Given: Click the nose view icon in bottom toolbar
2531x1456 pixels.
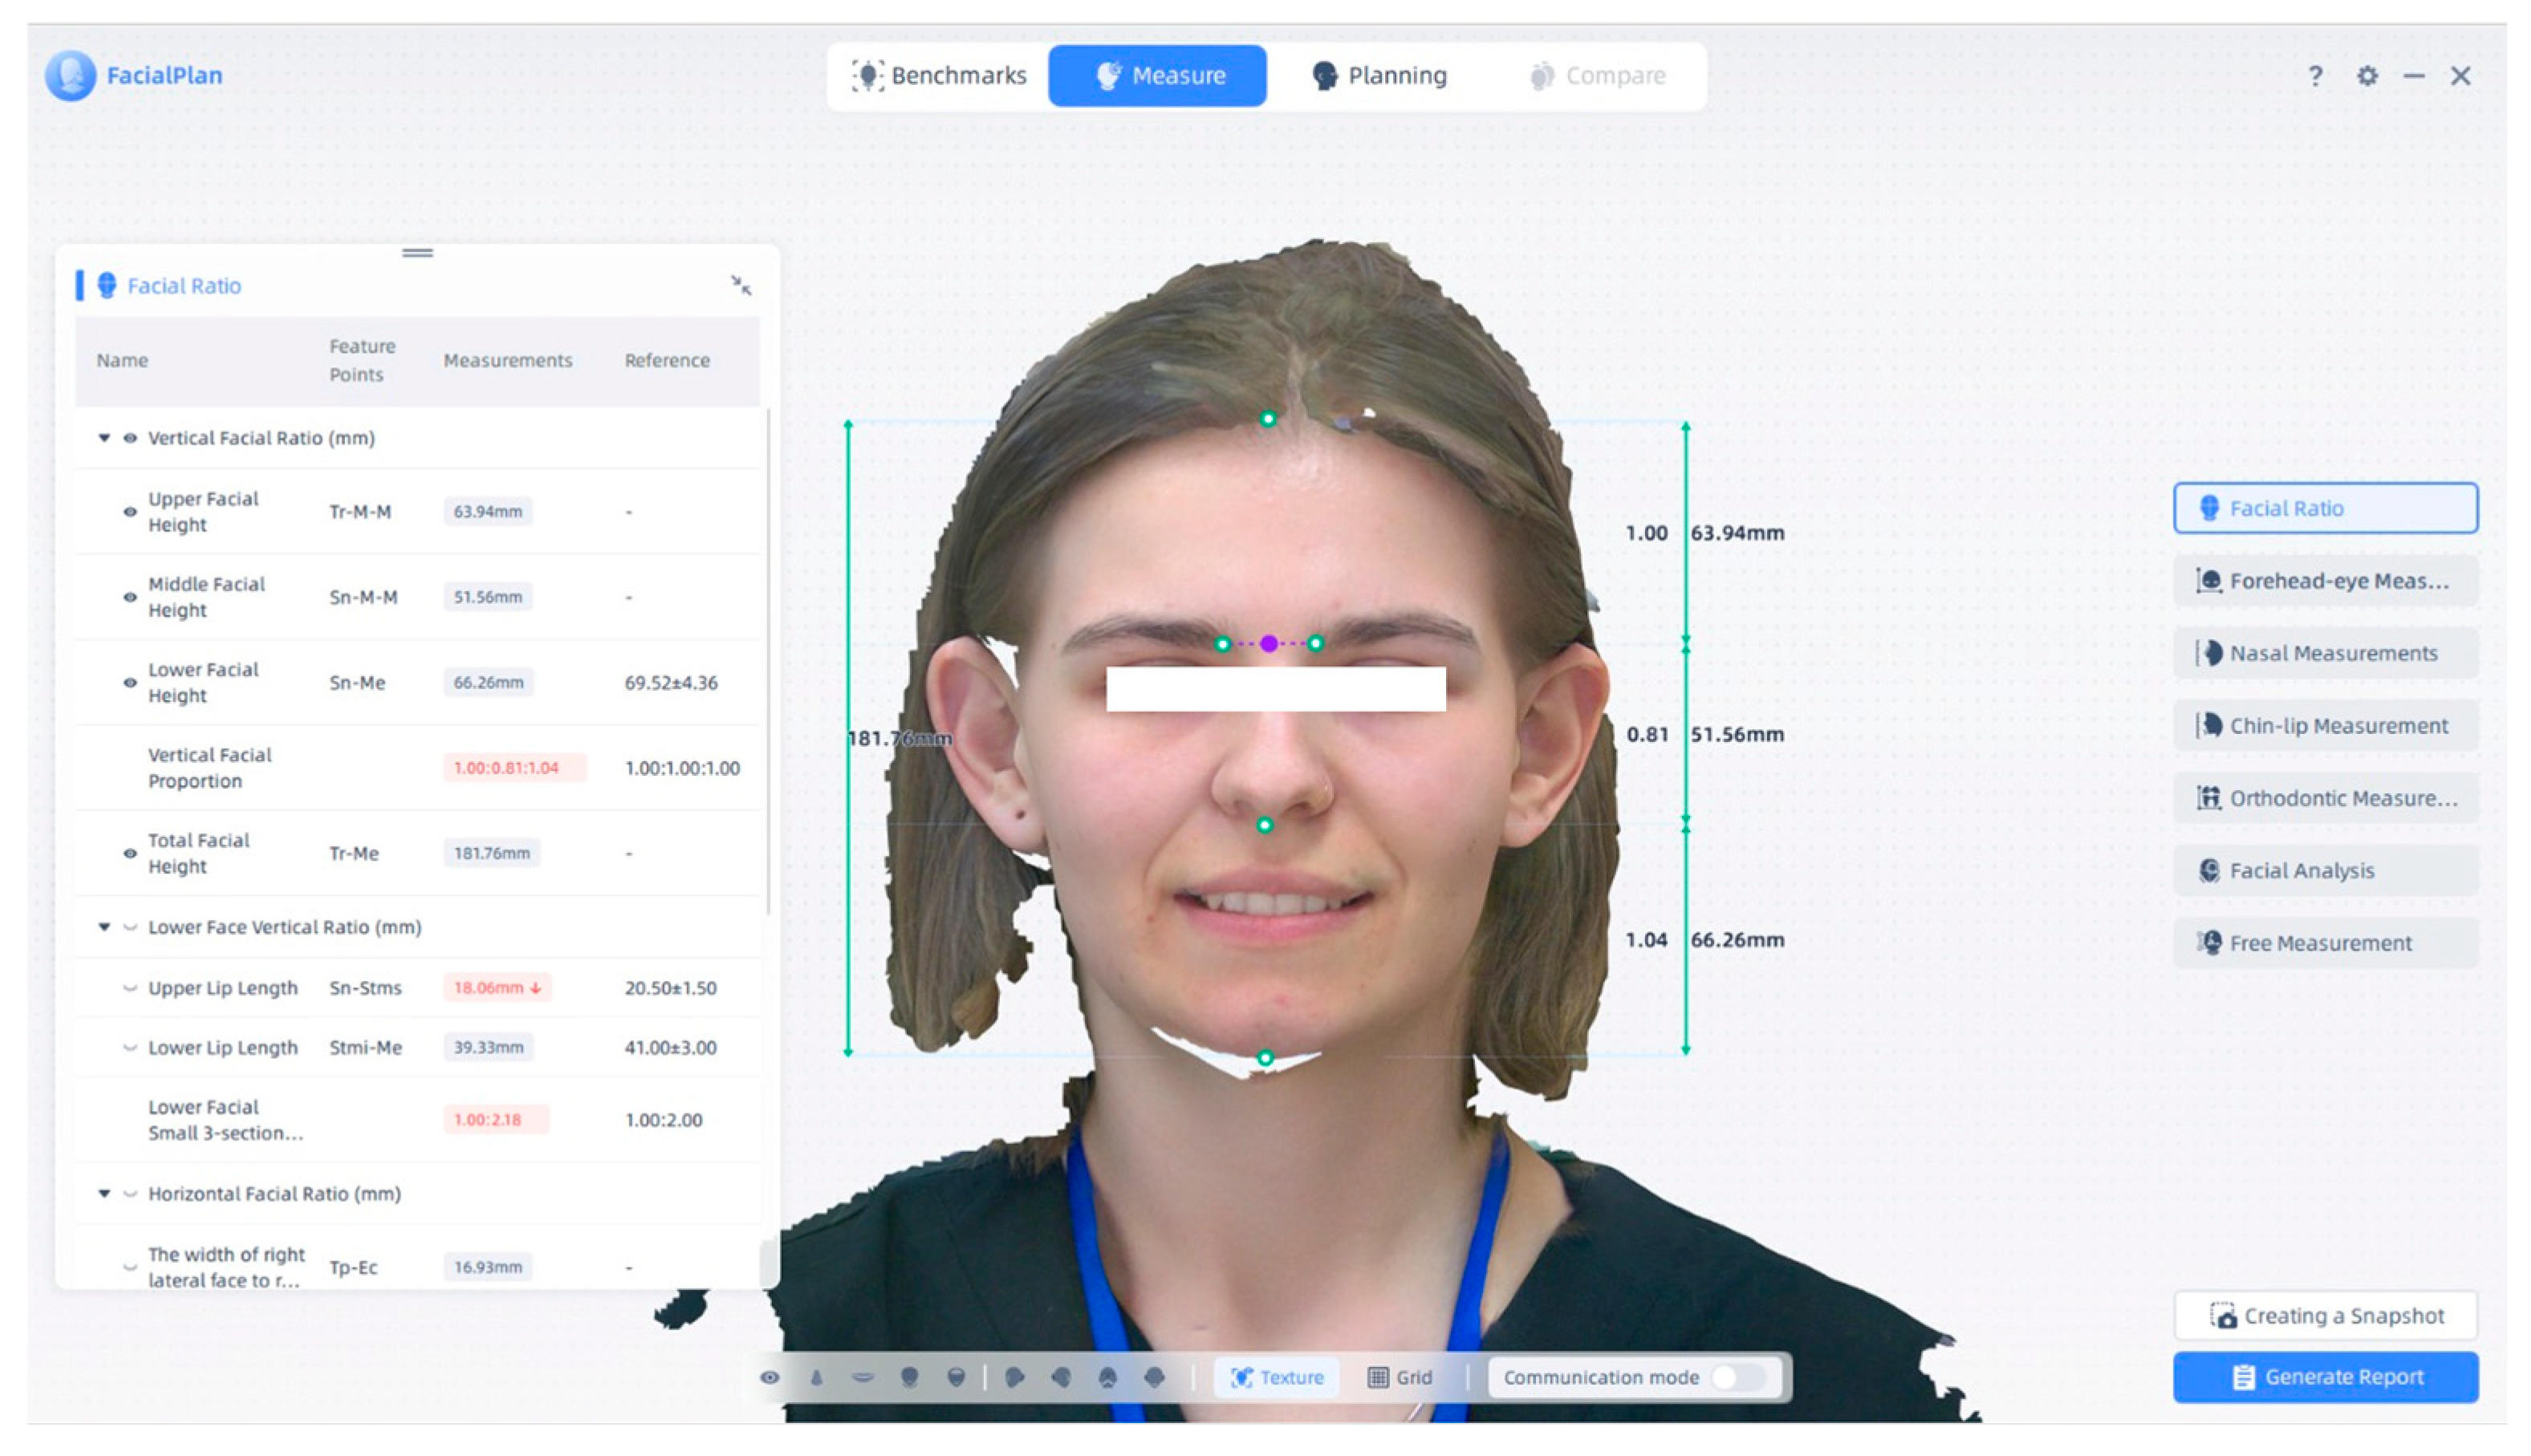Looking at the screenshot, I should point(816,1377).
